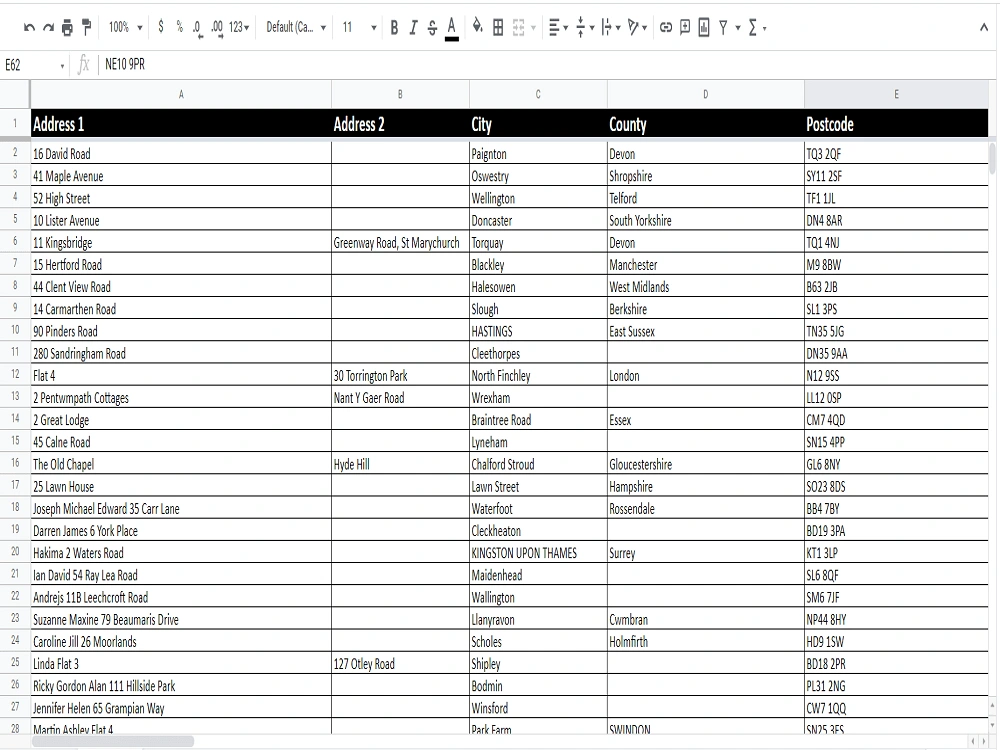Select cell '16 David Road'
The height and width of the screenshot is (750, 1000).
click(181, 154)
